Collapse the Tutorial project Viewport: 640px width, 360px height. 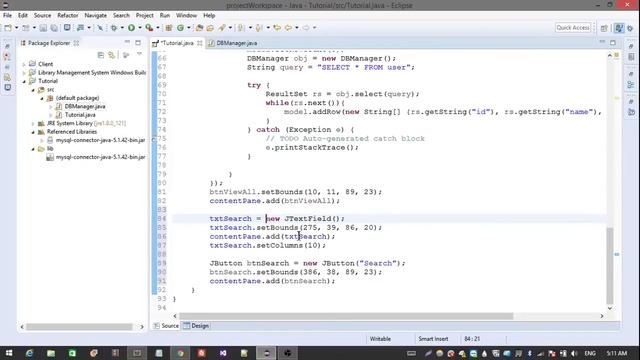24,81
